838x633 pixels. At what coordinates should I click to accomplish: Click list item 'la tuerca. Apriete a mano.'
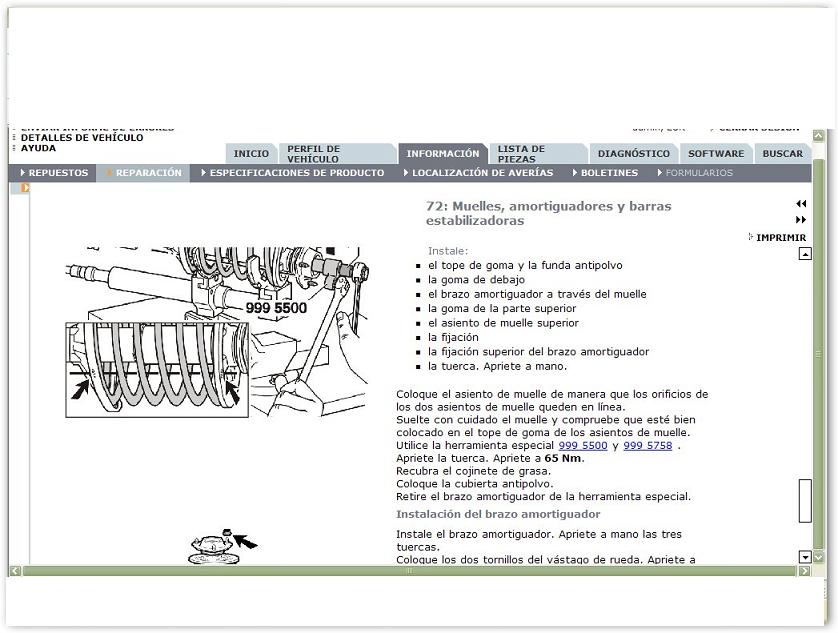point(498,366)
